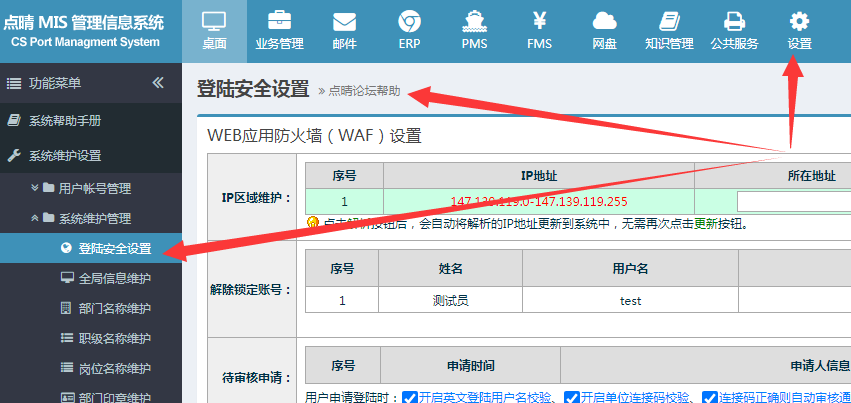Click 功能菜单 sidebar header text
Viewport: 851px width, 403px height.
coord(55,83)
